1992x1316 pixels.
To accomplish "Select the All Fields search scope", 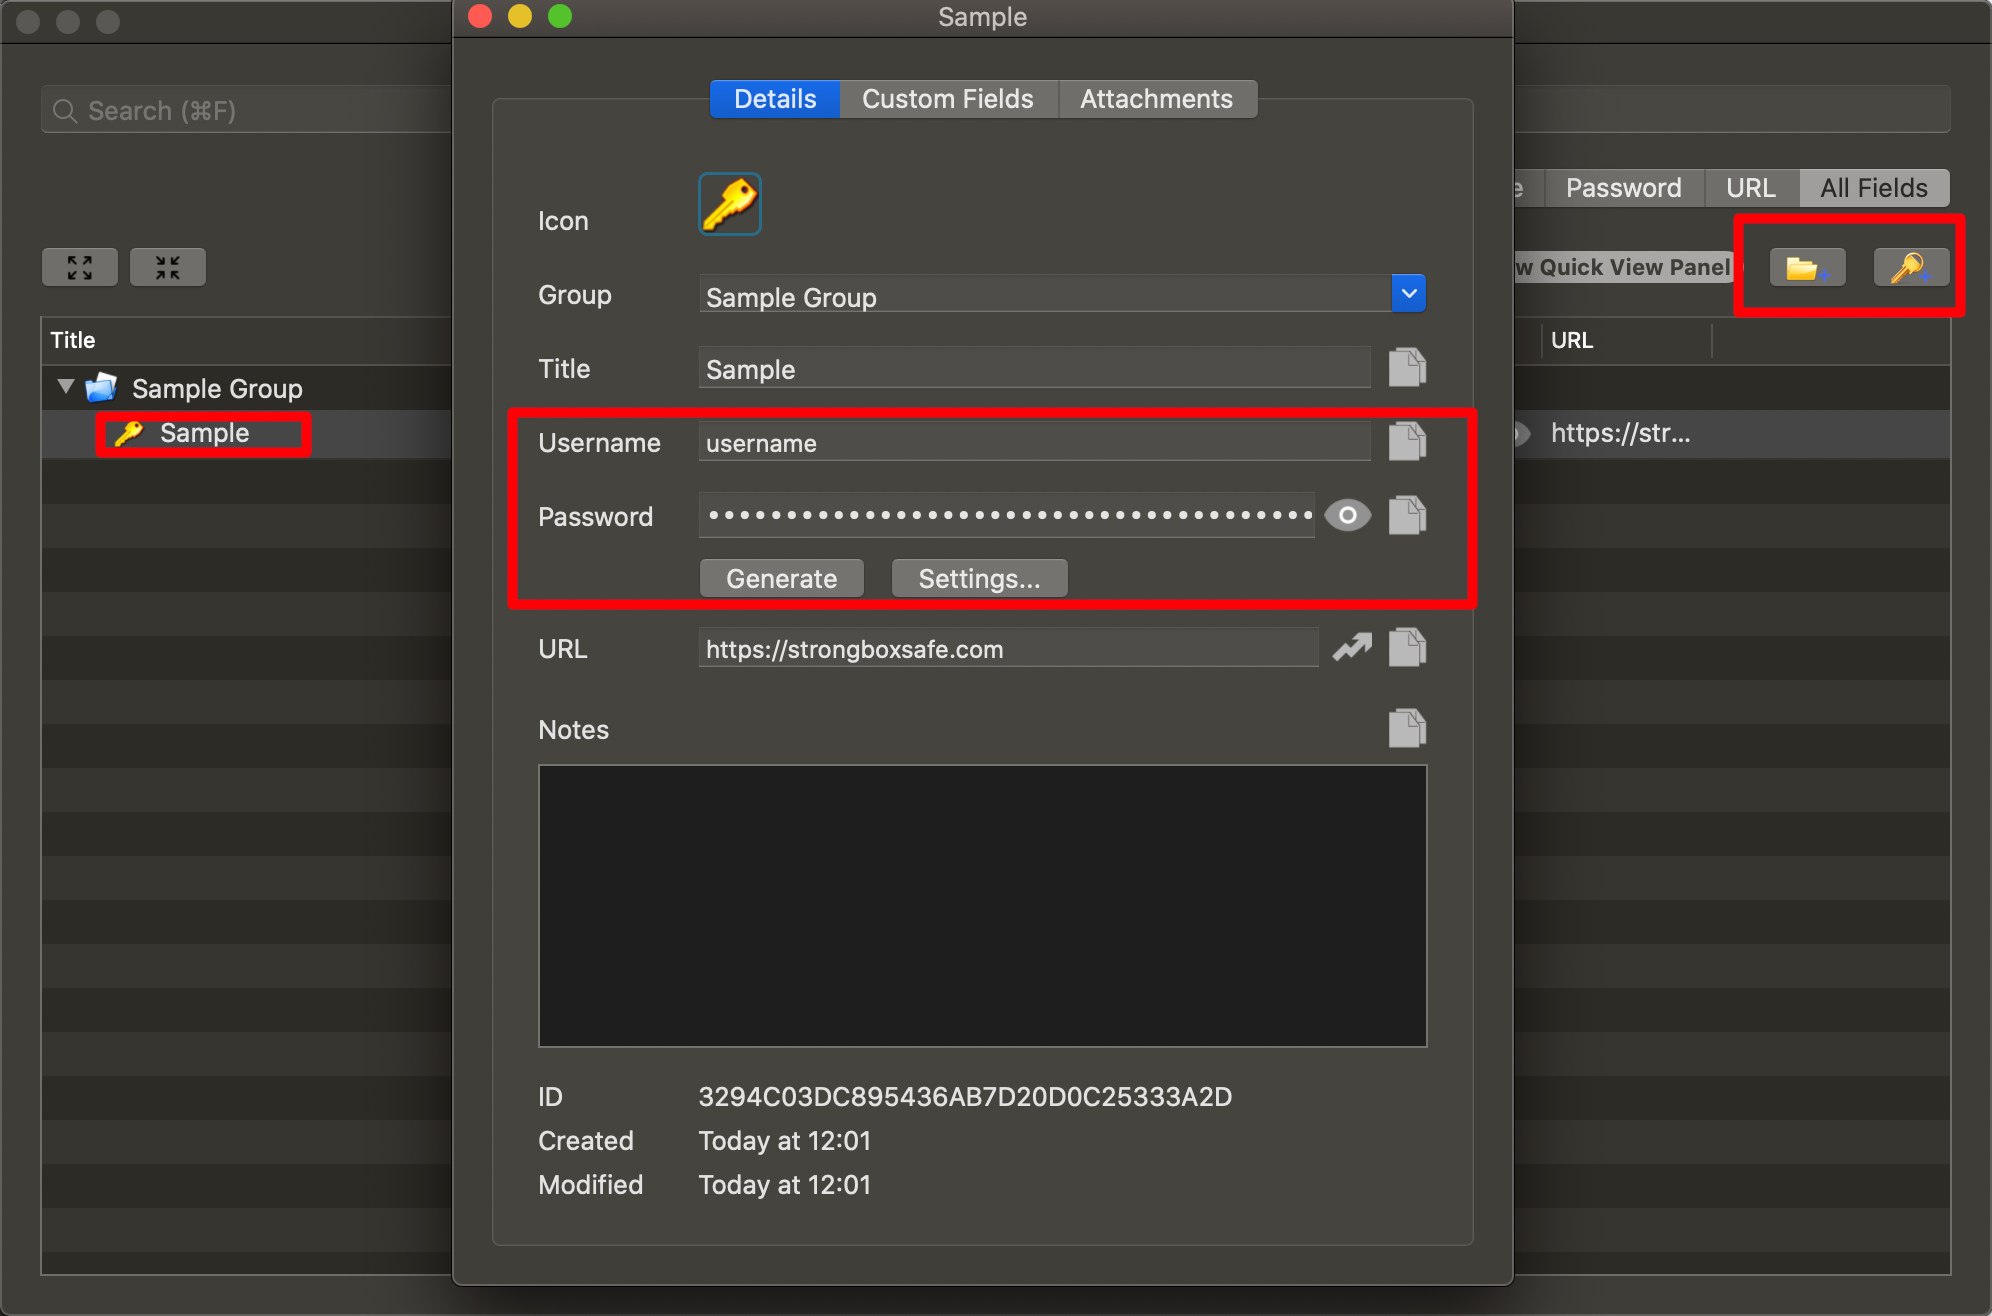I will (x=1873, y=188).
